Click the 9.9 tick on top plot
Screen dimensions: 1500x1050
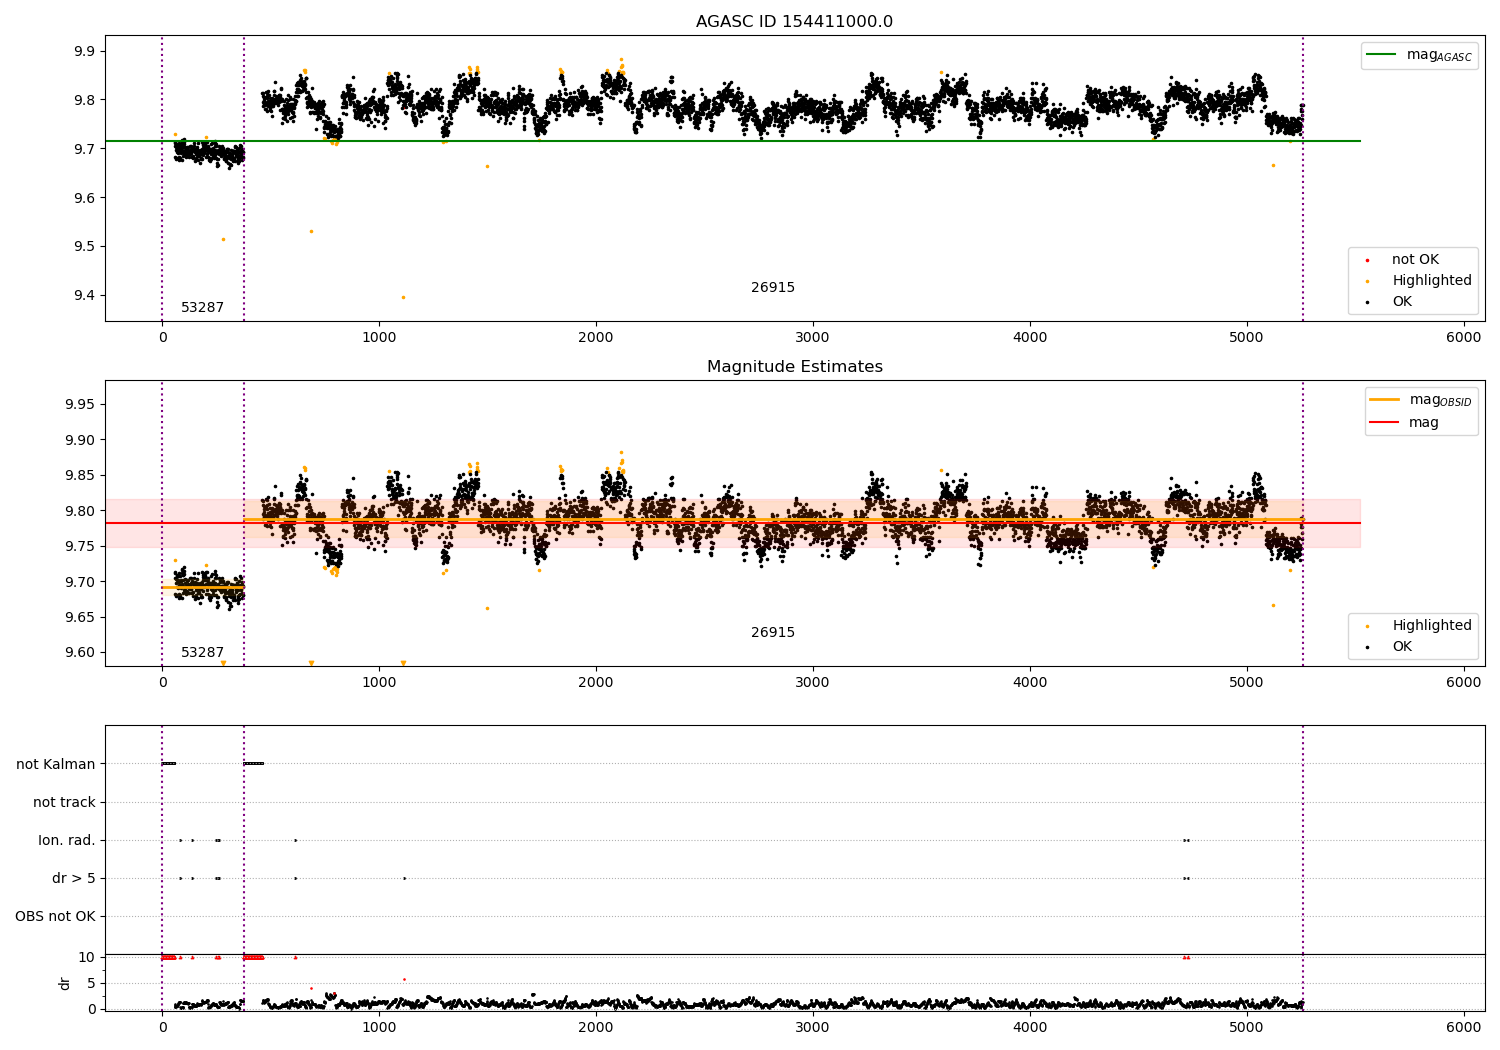84,52
